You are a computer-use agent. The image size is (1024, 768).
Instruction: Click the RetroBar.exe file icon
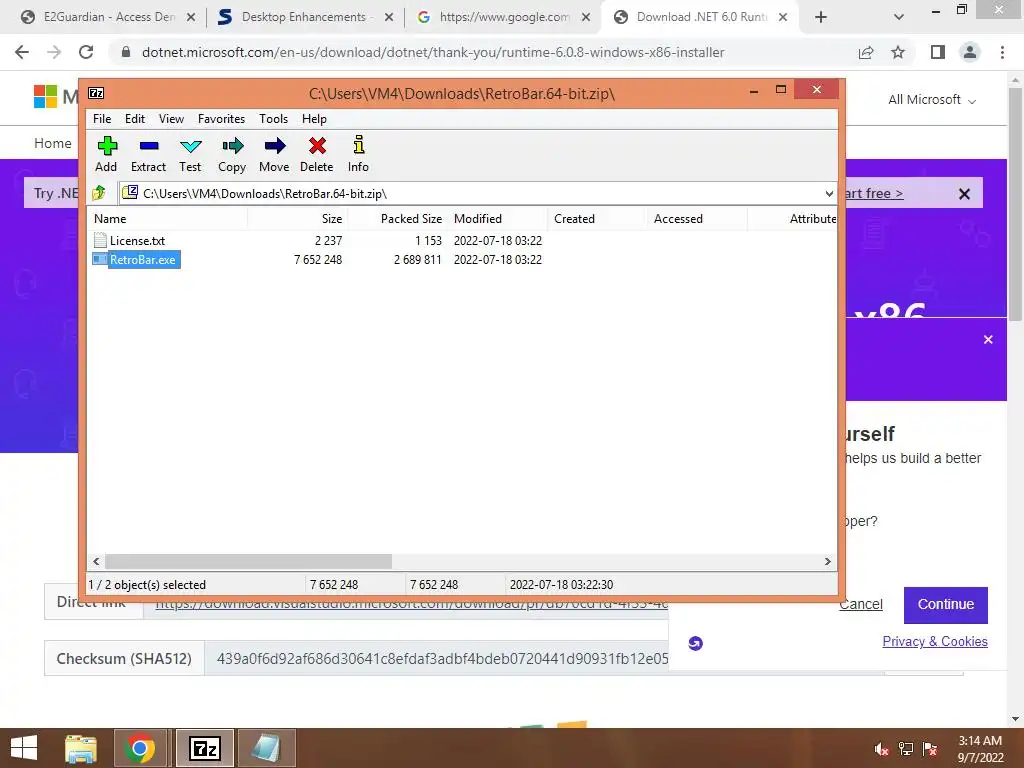point(100,259)
